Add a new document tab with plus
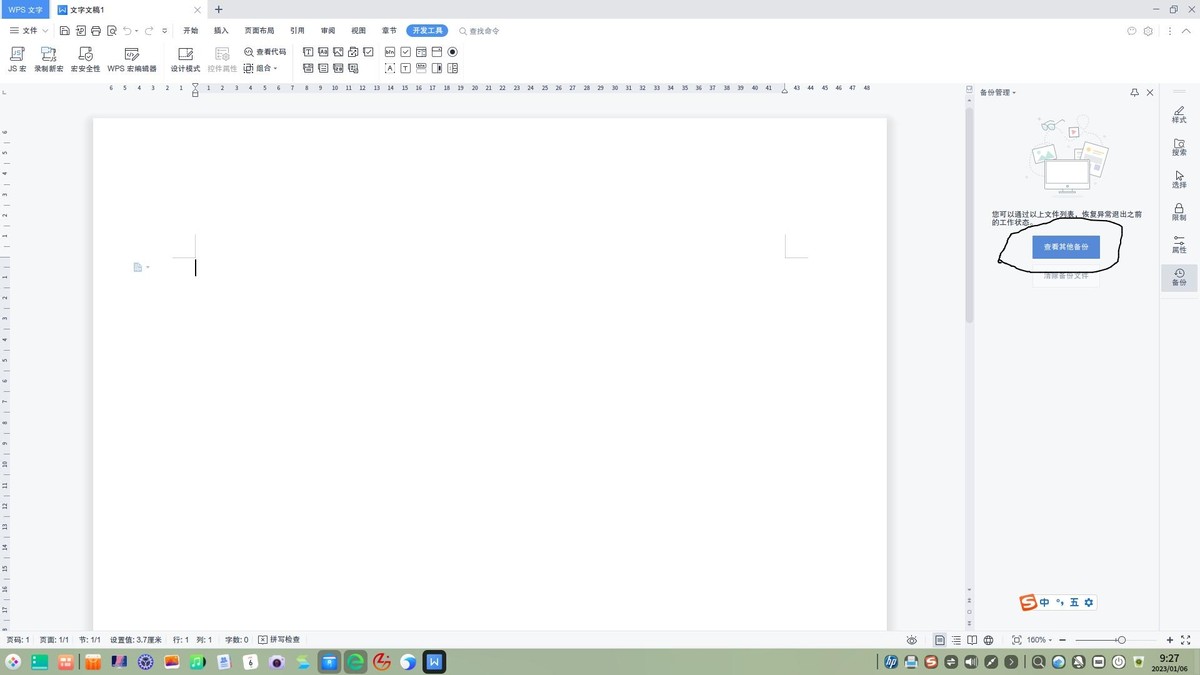1200x675 pixels. click(x=219, y=9)
